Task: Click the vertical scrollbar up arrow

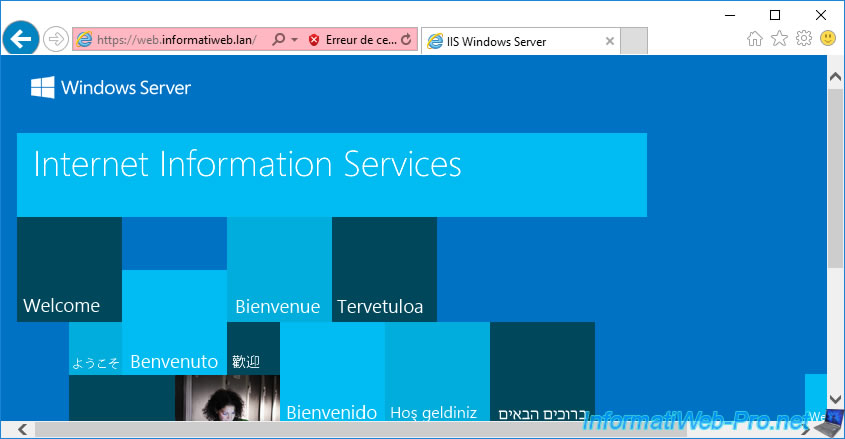Action: pyautogui.click(x=835, y=77)
